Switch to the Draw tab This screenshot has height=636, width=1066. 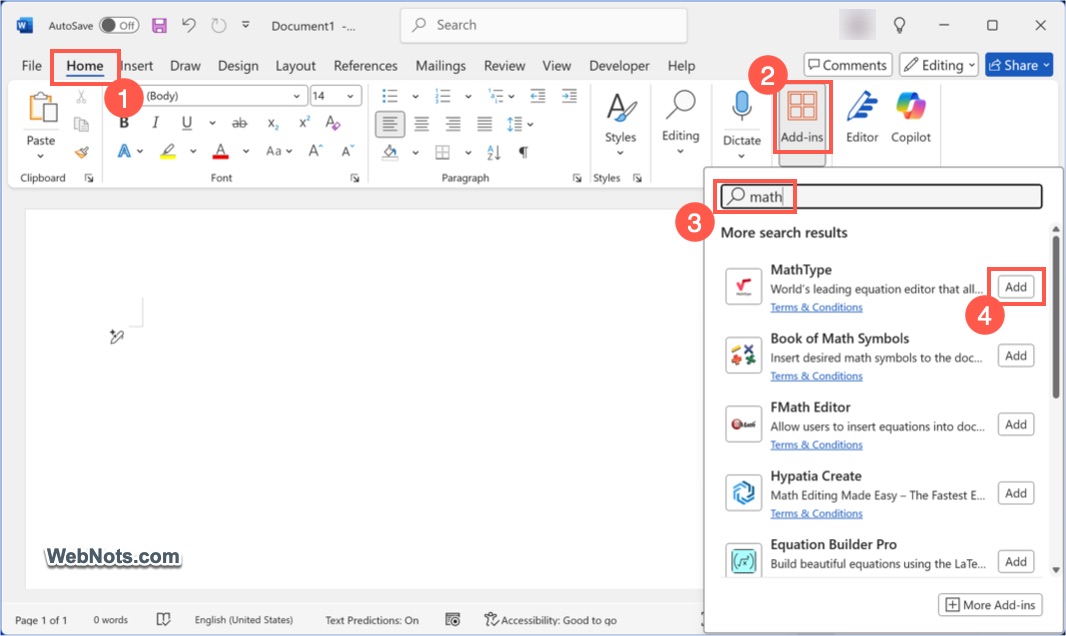(x=185, y=66)
